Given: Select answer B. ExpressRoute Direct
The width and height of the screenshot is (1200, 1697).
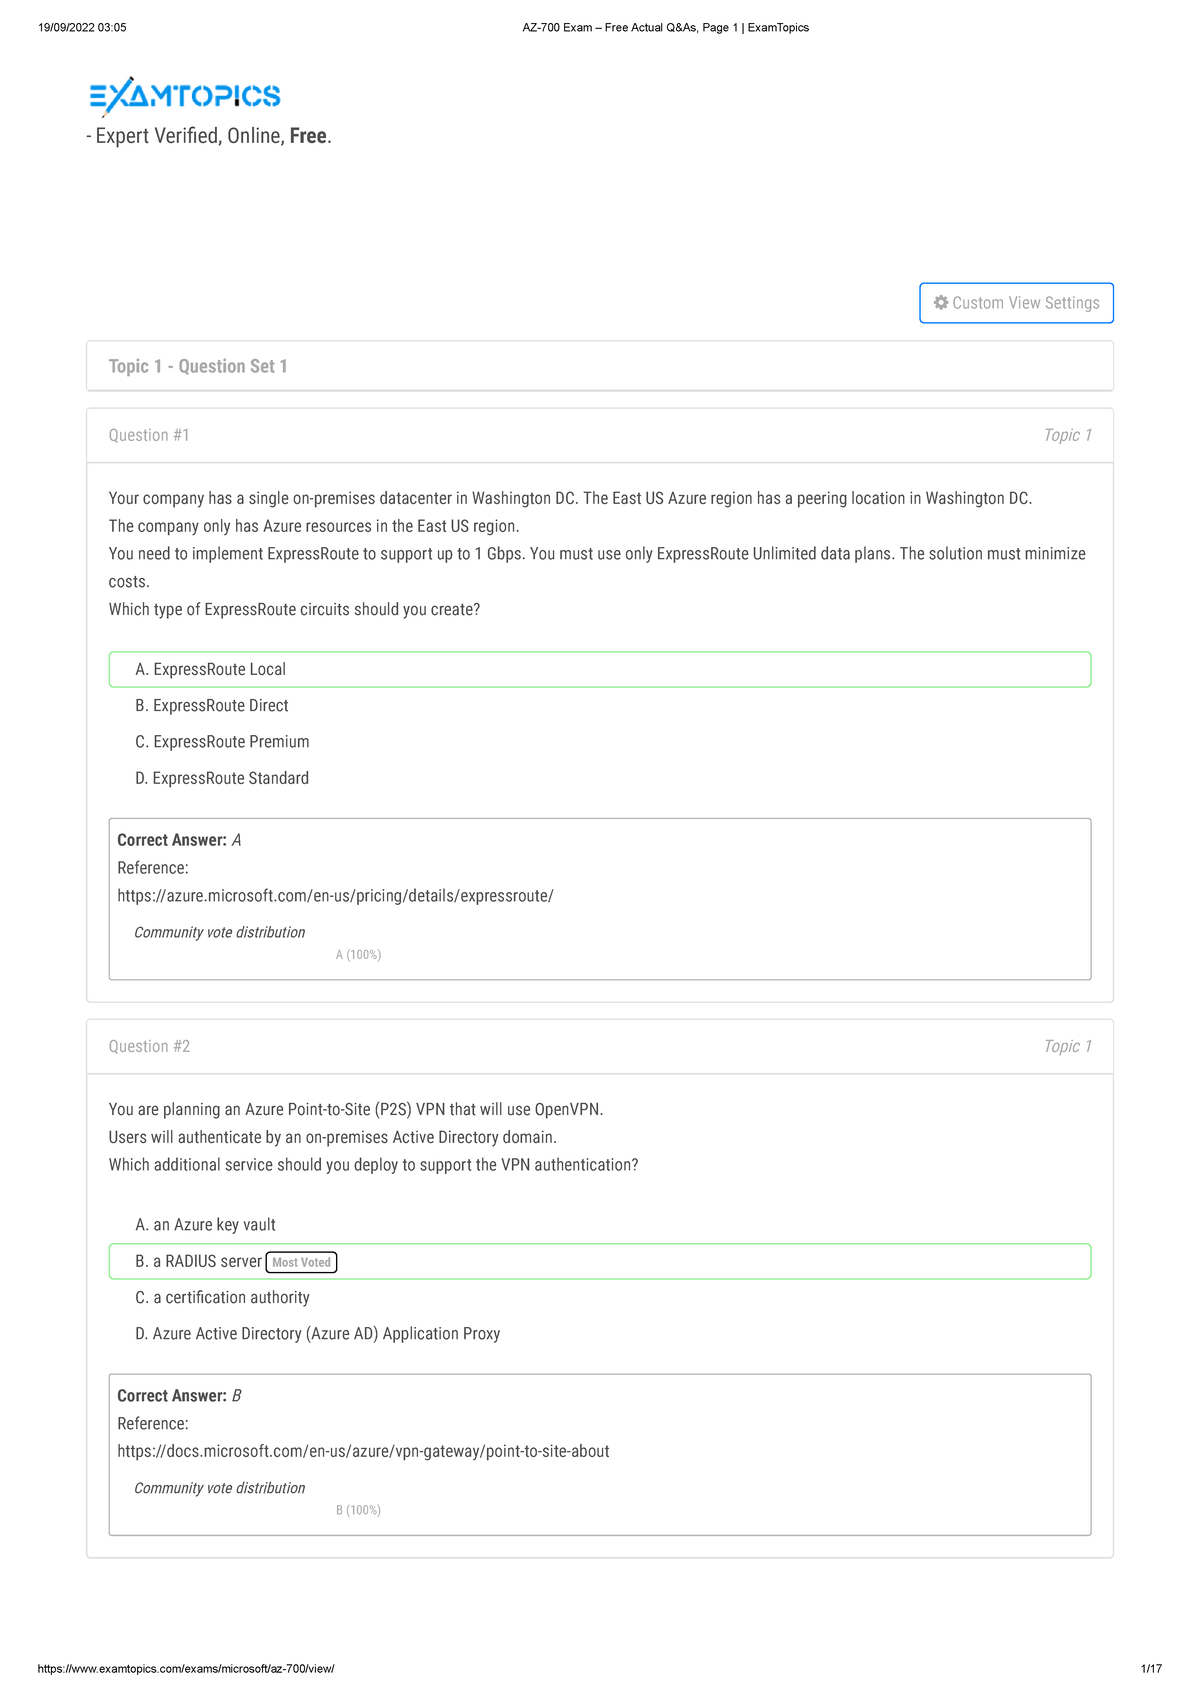Looking at the screenshot, I should [x=211, y=706].
